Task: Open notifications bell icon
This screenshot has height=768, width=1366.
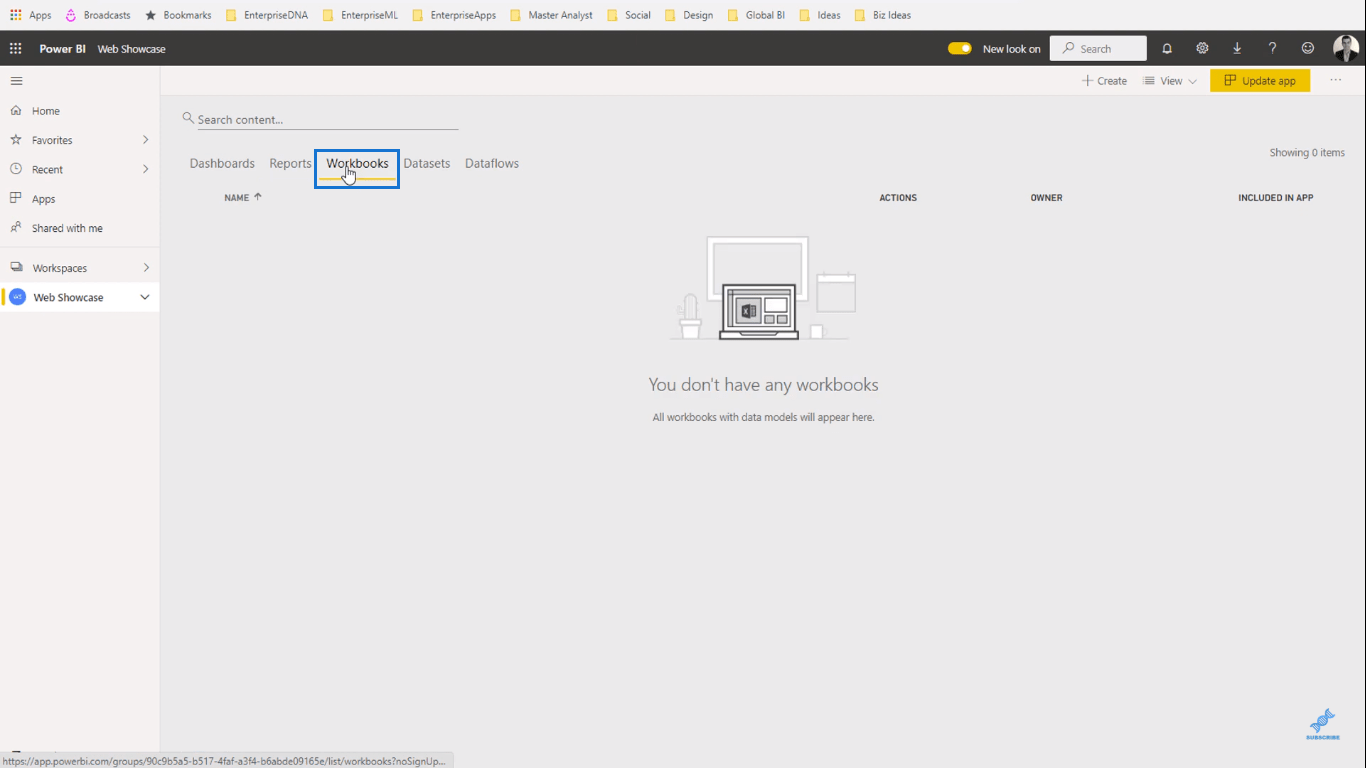Action: [x=1167, y=48]
